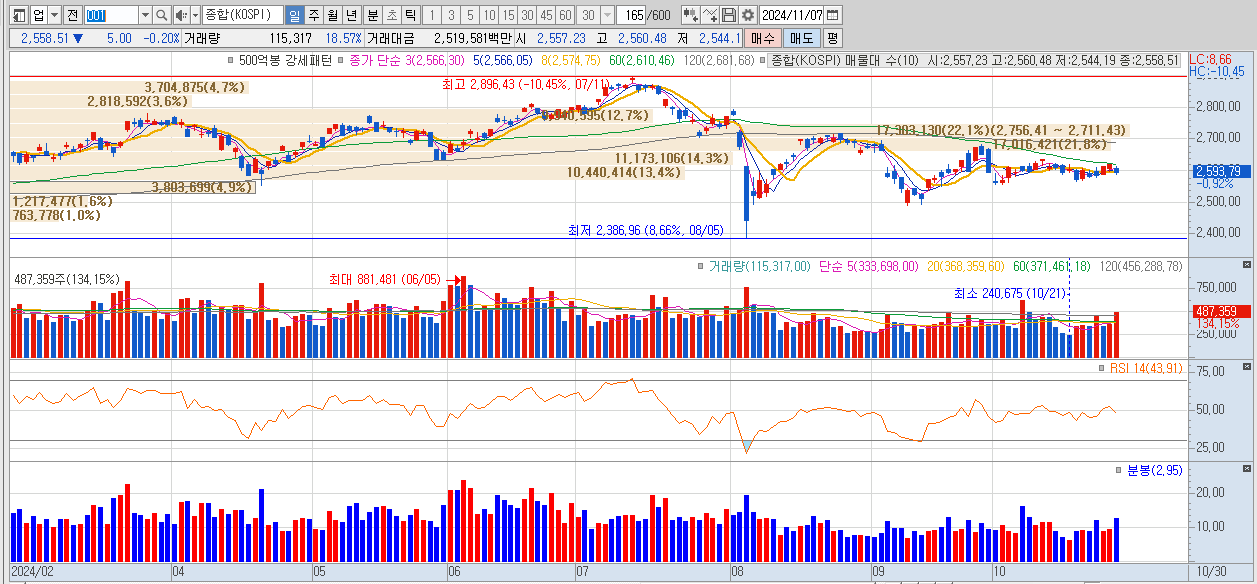1257x584 pixels.
Task: Click the small box icon at RSI panel corner
Action: 1246,368
